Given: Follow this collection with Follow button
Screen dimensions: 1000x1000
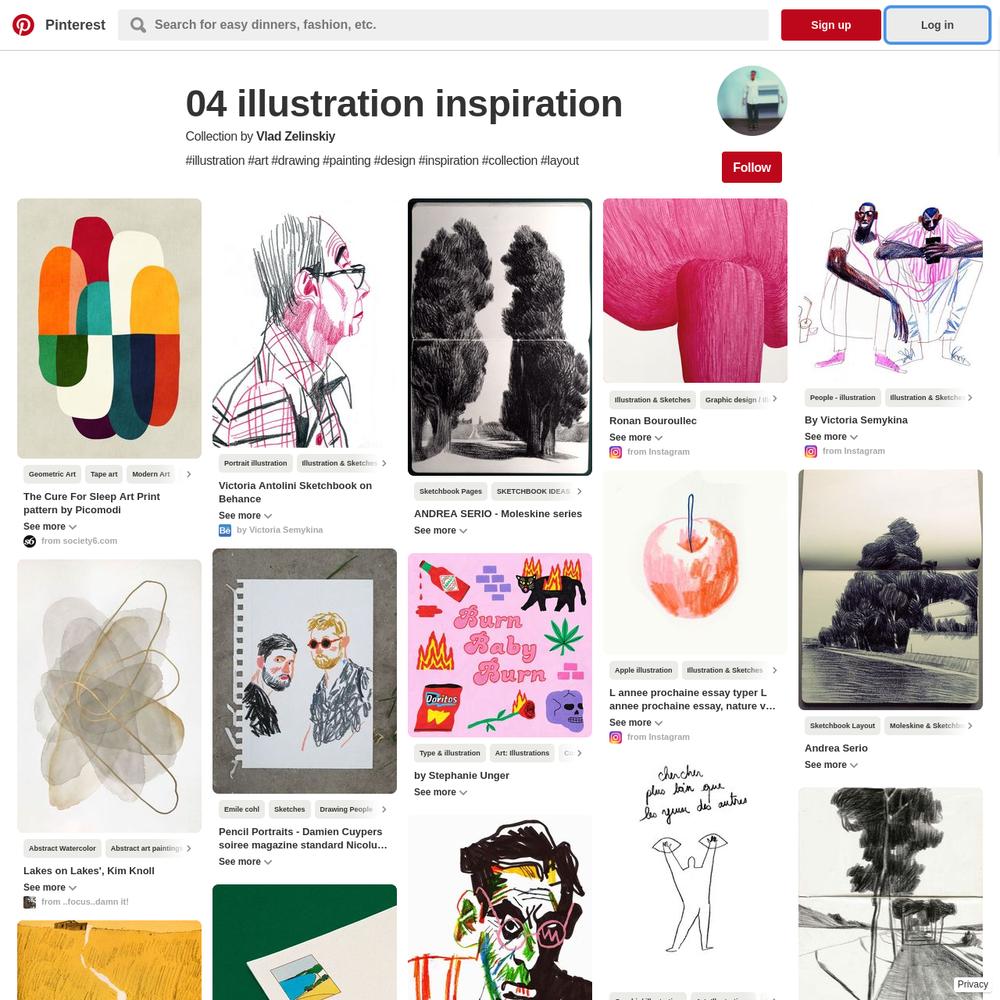Looking at the screenshot, I should 751,167.
